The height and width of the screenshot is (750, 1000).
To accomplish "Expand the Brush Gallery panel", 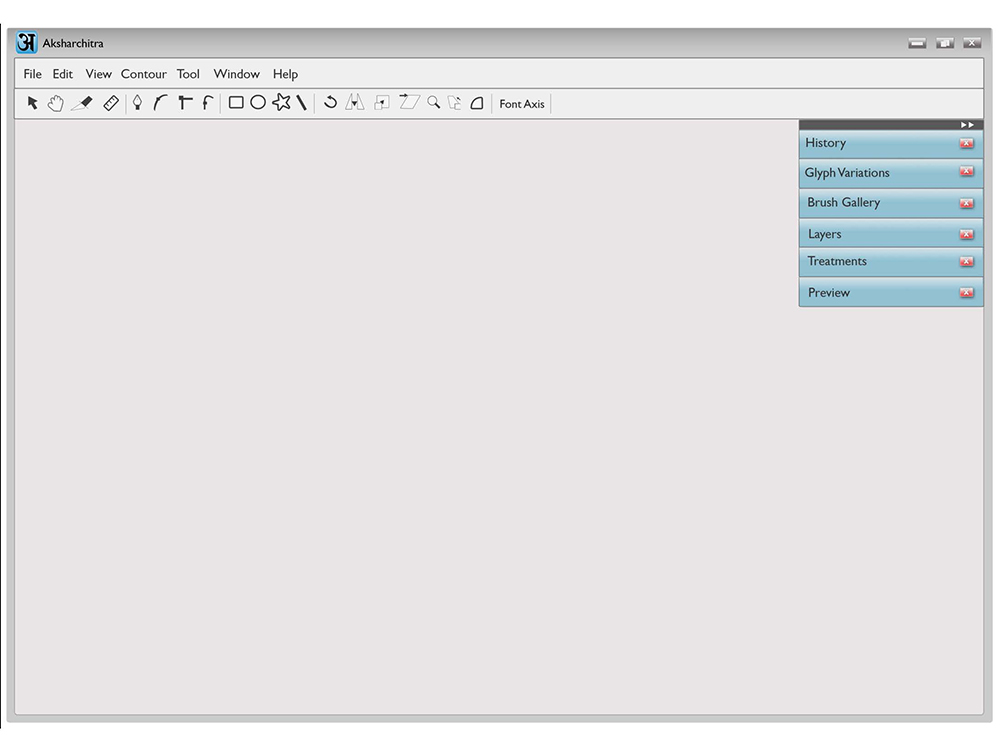I will (891, 203).
